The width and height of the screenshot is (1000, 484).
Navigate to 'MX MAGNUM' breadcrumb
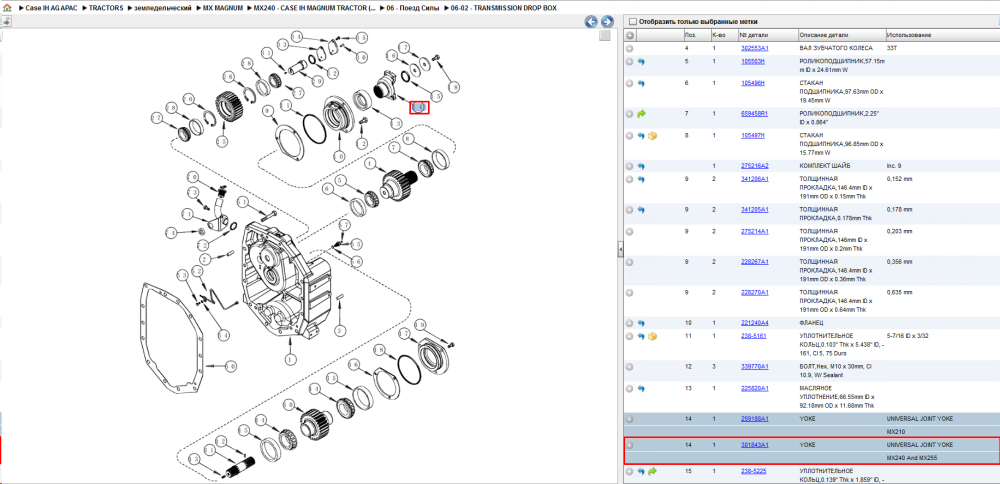(x=223, y=8)
